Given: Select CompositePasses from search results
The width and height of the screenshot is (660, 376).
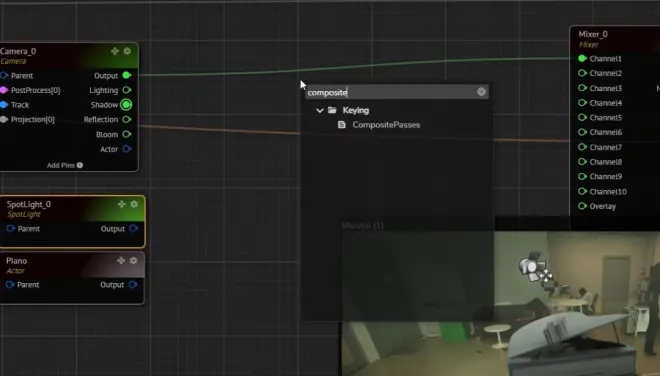Looking at the screenshot, I should click(386, 125).
